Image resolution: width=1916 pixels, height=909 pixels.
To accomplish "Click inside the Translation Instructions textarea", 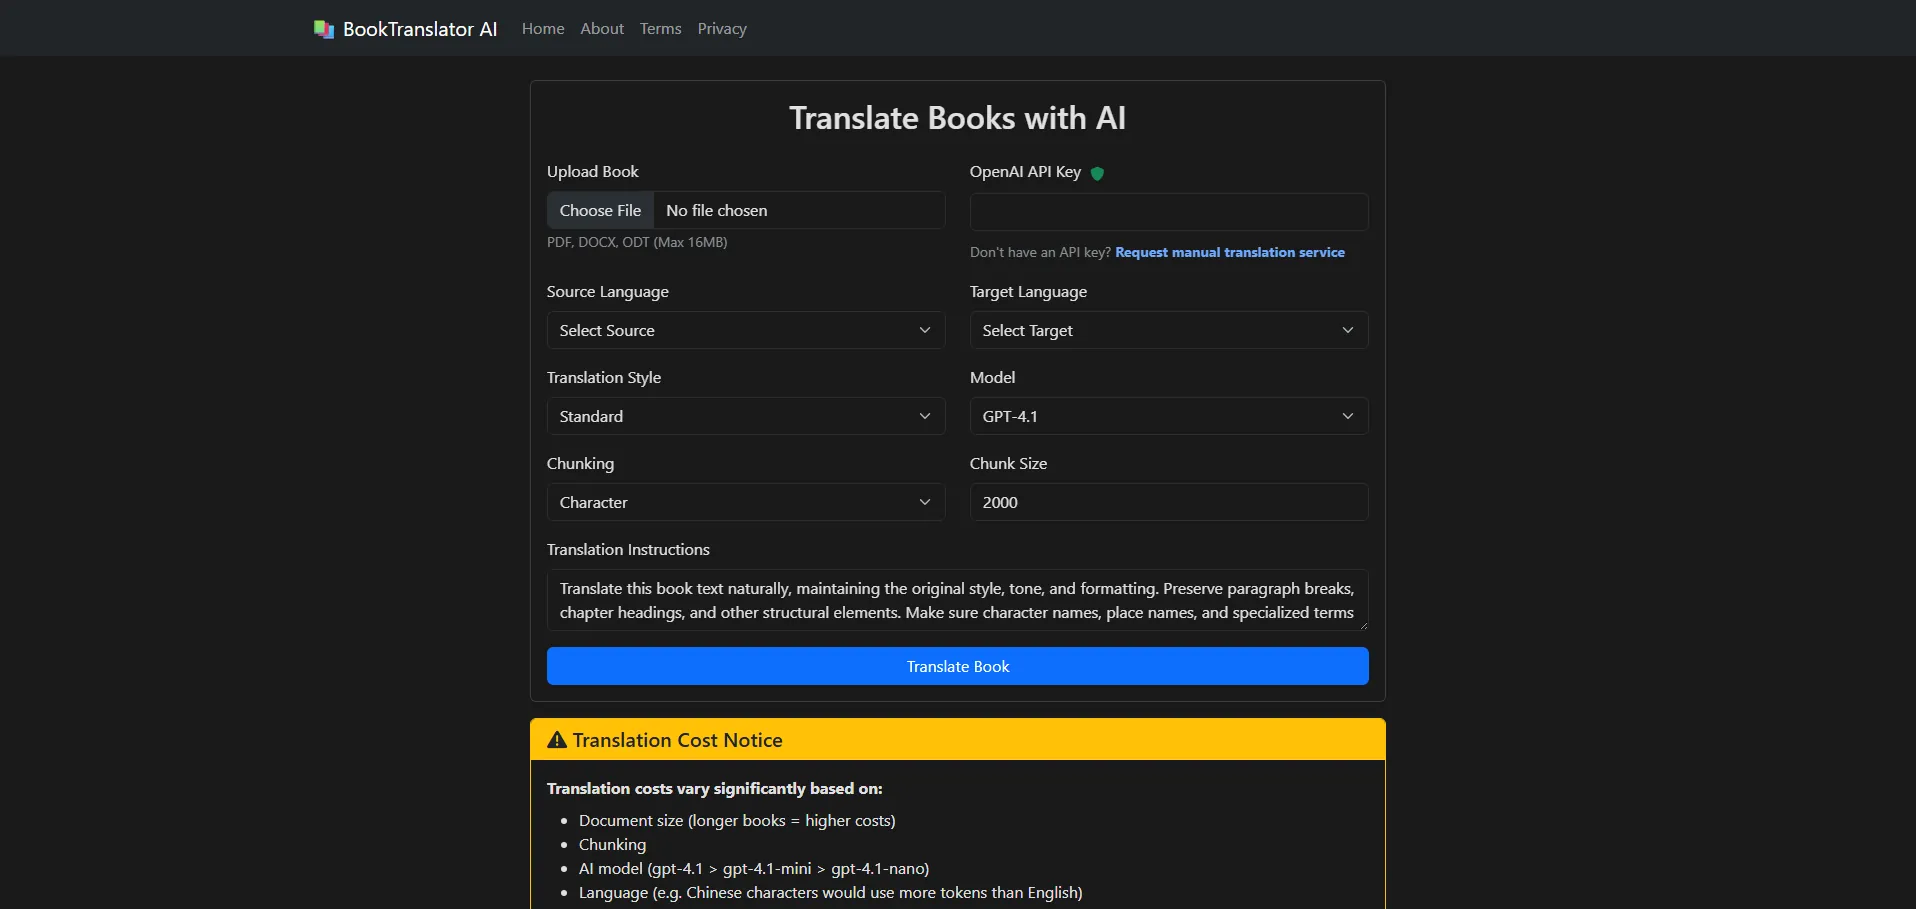I will tap(956, 600).
